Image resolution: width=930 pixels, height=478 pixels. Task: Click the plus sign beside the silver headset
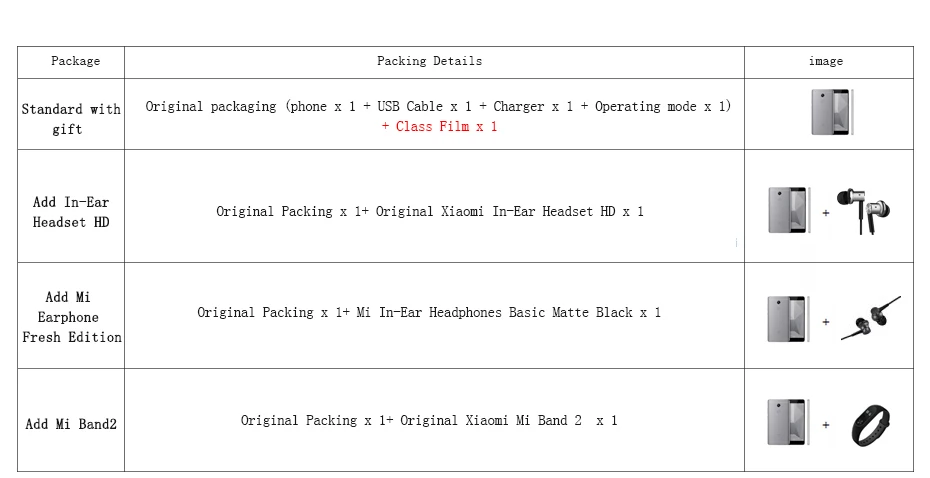(x=826, y=213)
